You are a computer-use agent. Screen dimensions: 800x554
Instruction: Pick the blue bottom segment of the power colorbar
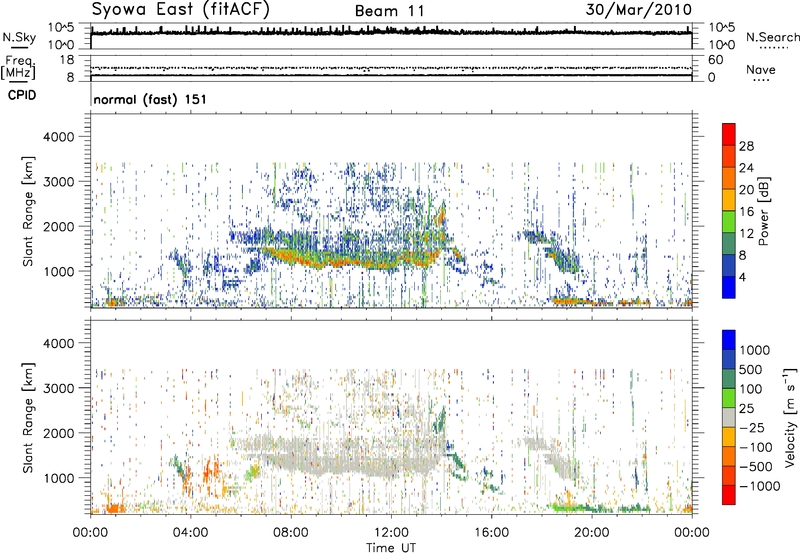point(729,287)
